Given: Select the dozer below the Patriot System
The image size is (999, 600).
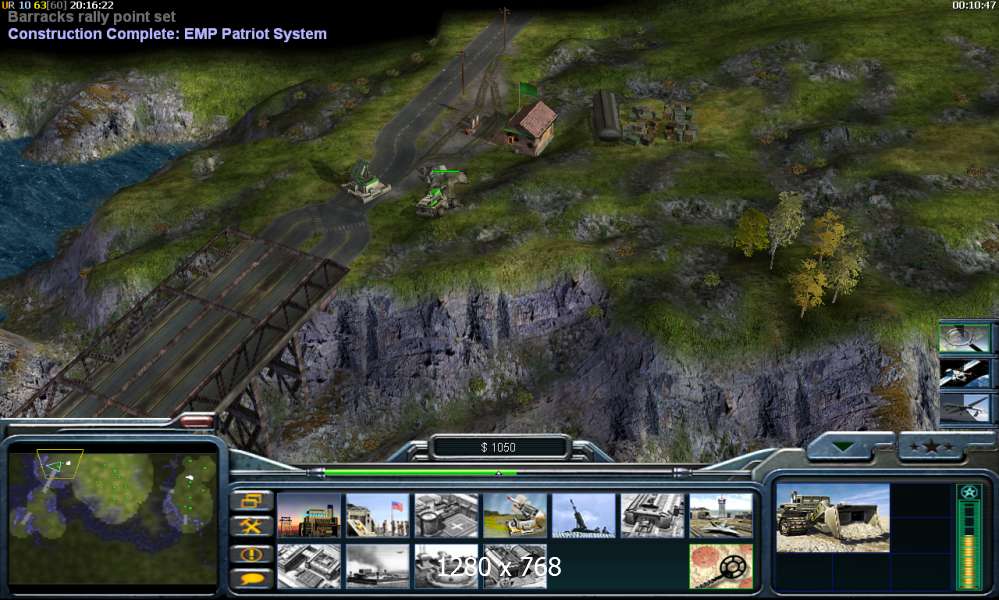Looking at the screenshot, I should coord(436,201).
